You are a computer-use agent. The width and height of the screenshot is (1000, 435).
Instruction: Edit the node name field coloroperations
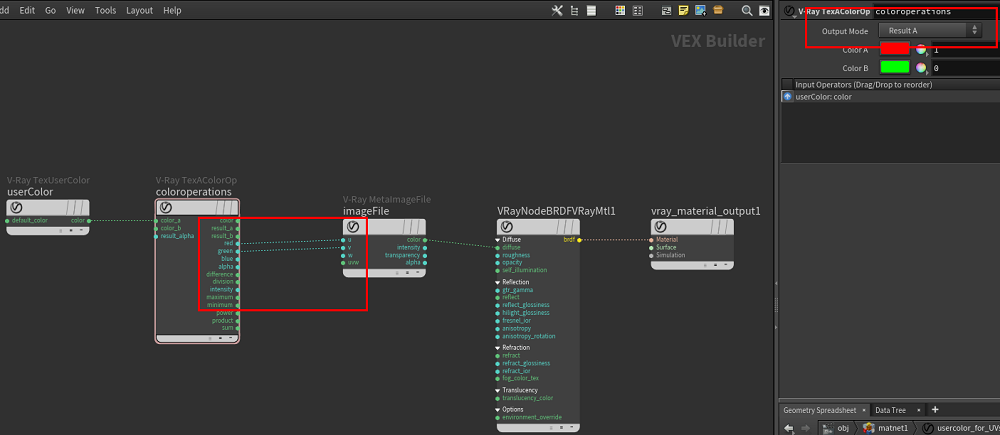(936, 11)
